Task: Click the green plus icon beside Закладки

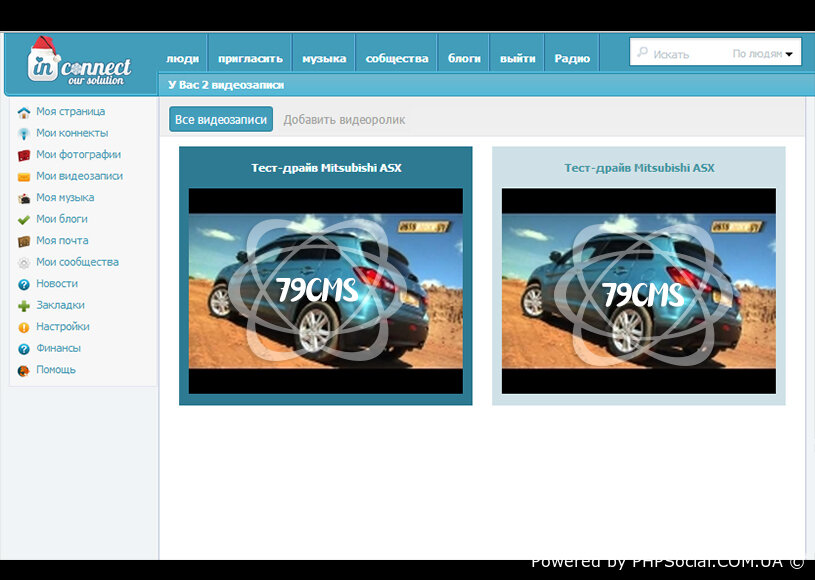Action: click(24, 305)
